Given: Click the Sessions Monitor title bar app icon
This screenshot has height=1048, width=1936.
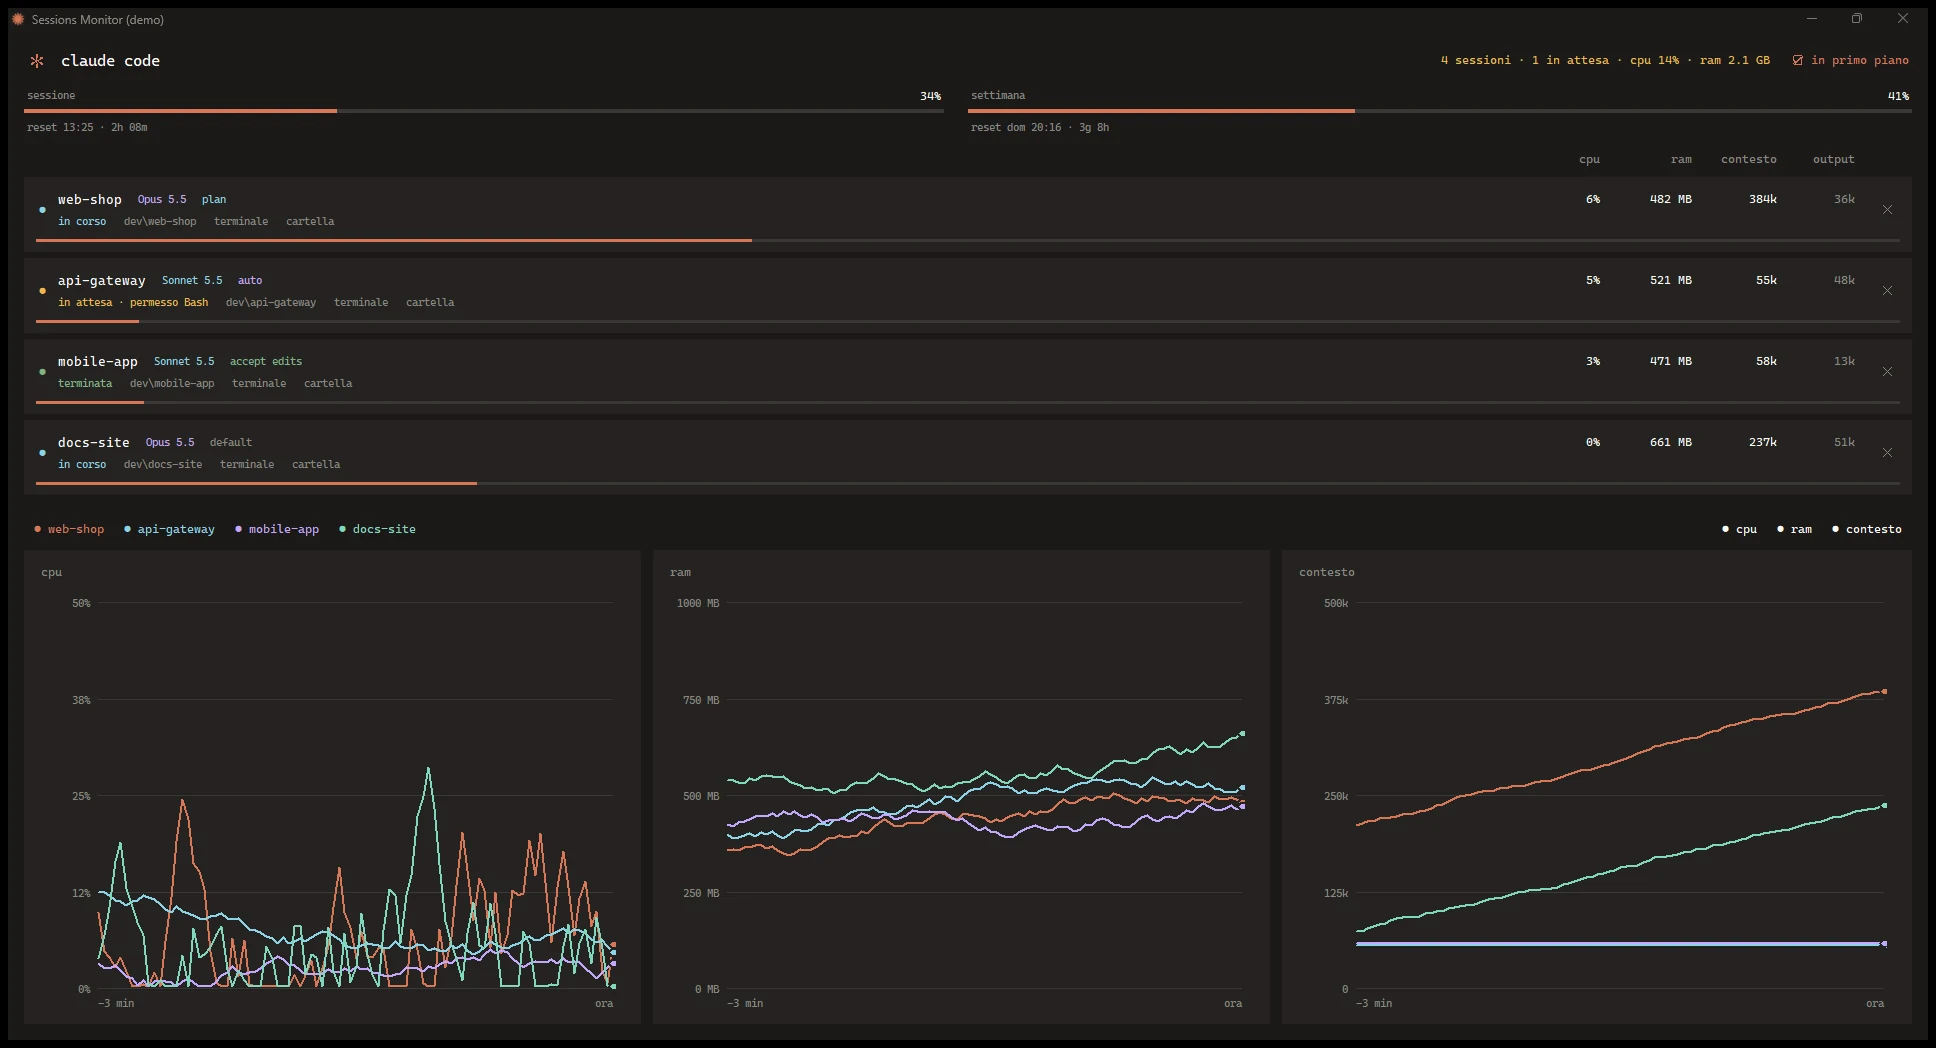Looking at the screenshot, I should tap(18, 19).
